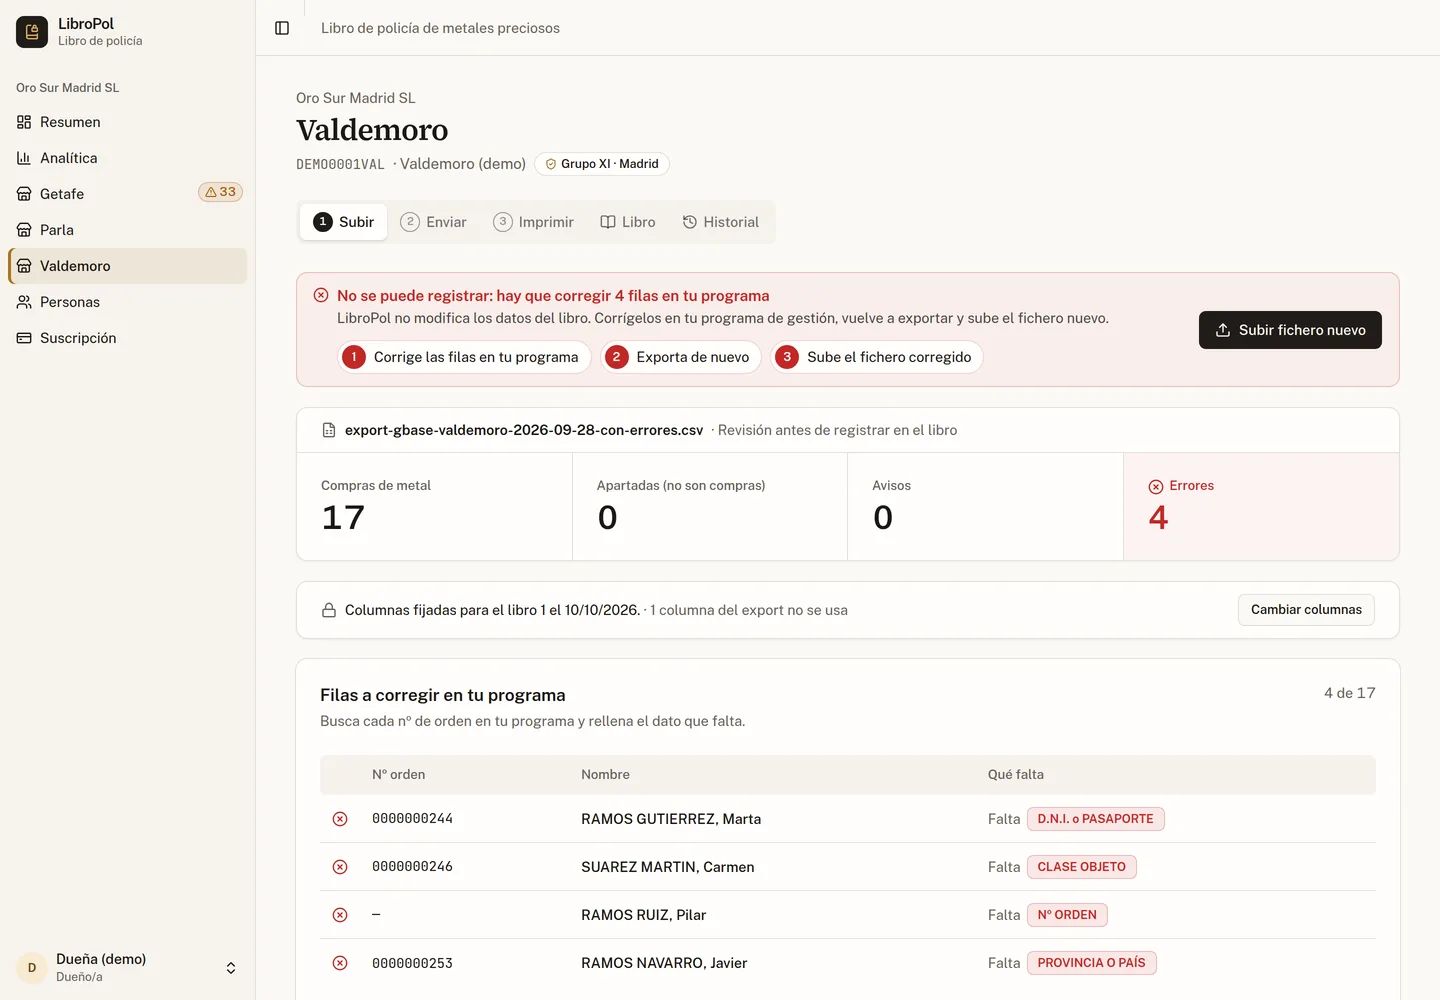Viewport: 1440px width, 1000px height.
Task: Click the Parla store icon
Action: coord(24,230)
